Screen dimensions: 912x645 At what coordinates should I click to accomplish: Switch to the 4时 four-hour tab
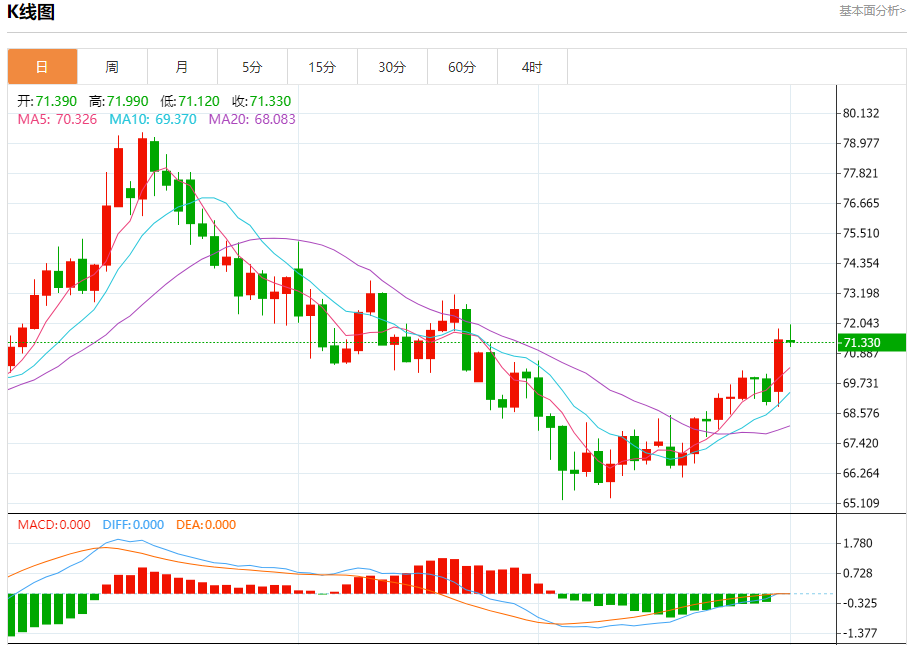coord(532,67)
